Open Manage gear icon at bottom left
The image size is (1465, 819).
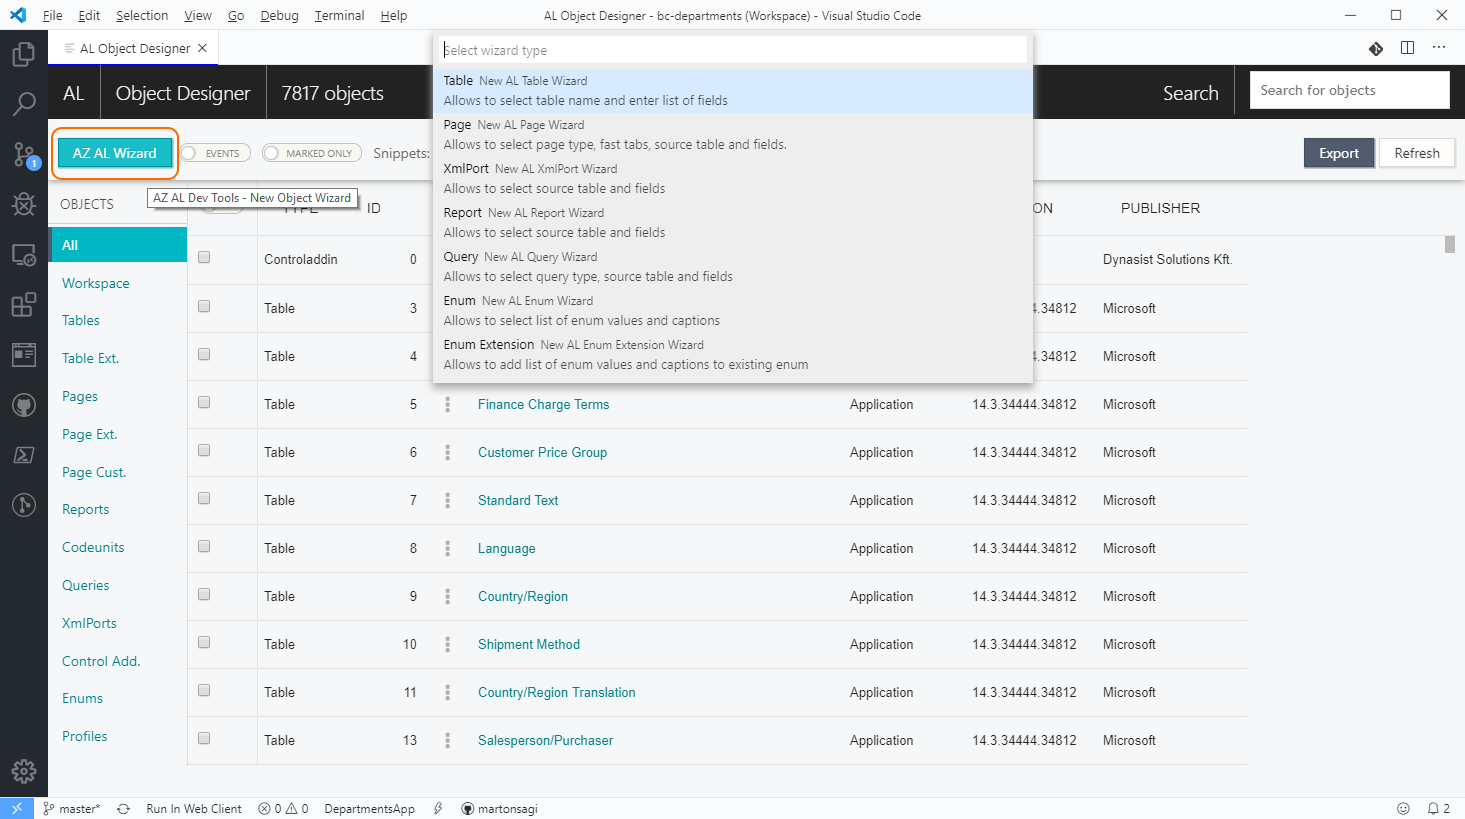tap(23, 771)
